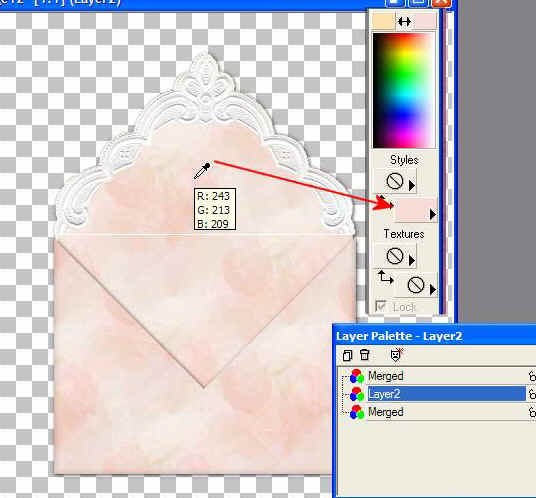Click the peach foreground color swatch
The image size is (536, 498).
coord(384,20)
